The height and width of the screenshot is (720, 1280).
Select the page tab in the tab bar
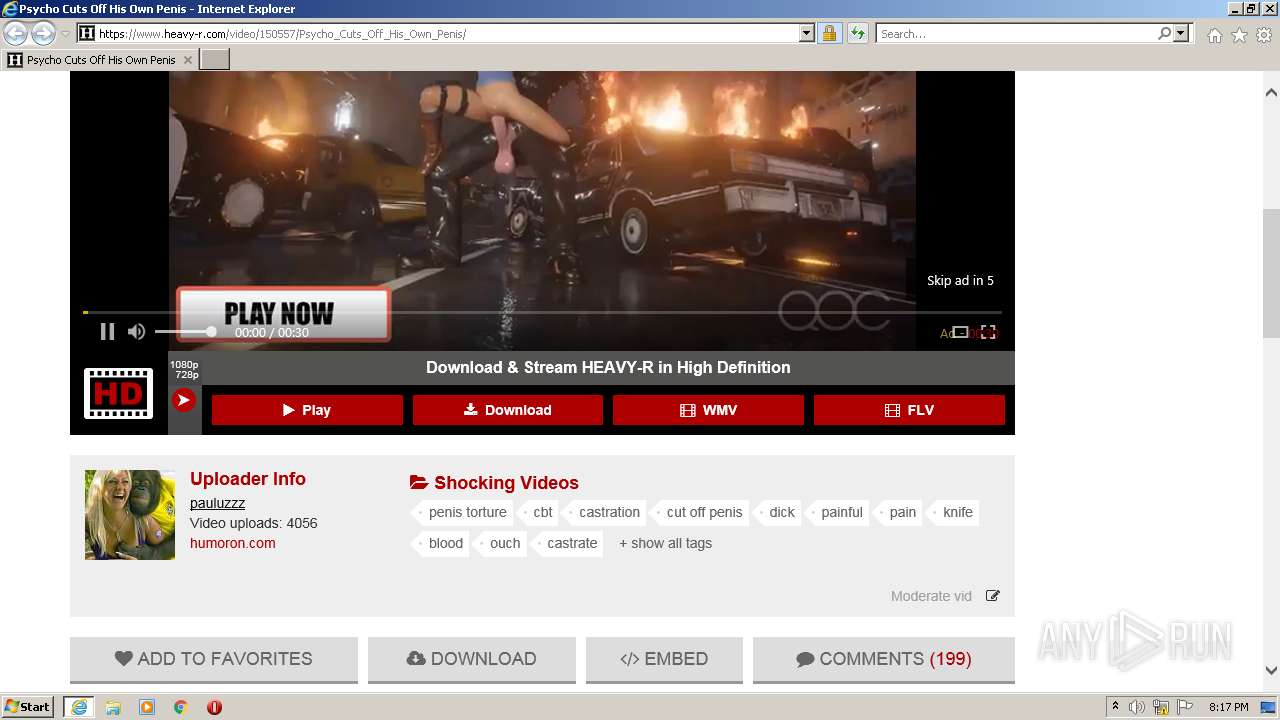100,60
